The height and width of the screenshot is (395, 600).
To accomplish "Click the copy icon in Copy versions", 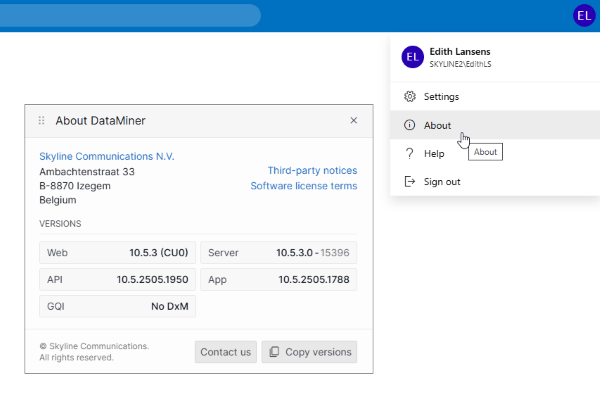I will point(274,352).
